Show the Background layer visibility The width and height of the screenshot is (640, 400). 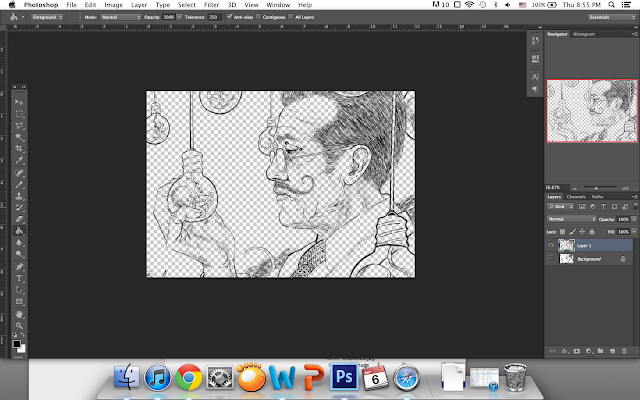click(551, 258)
